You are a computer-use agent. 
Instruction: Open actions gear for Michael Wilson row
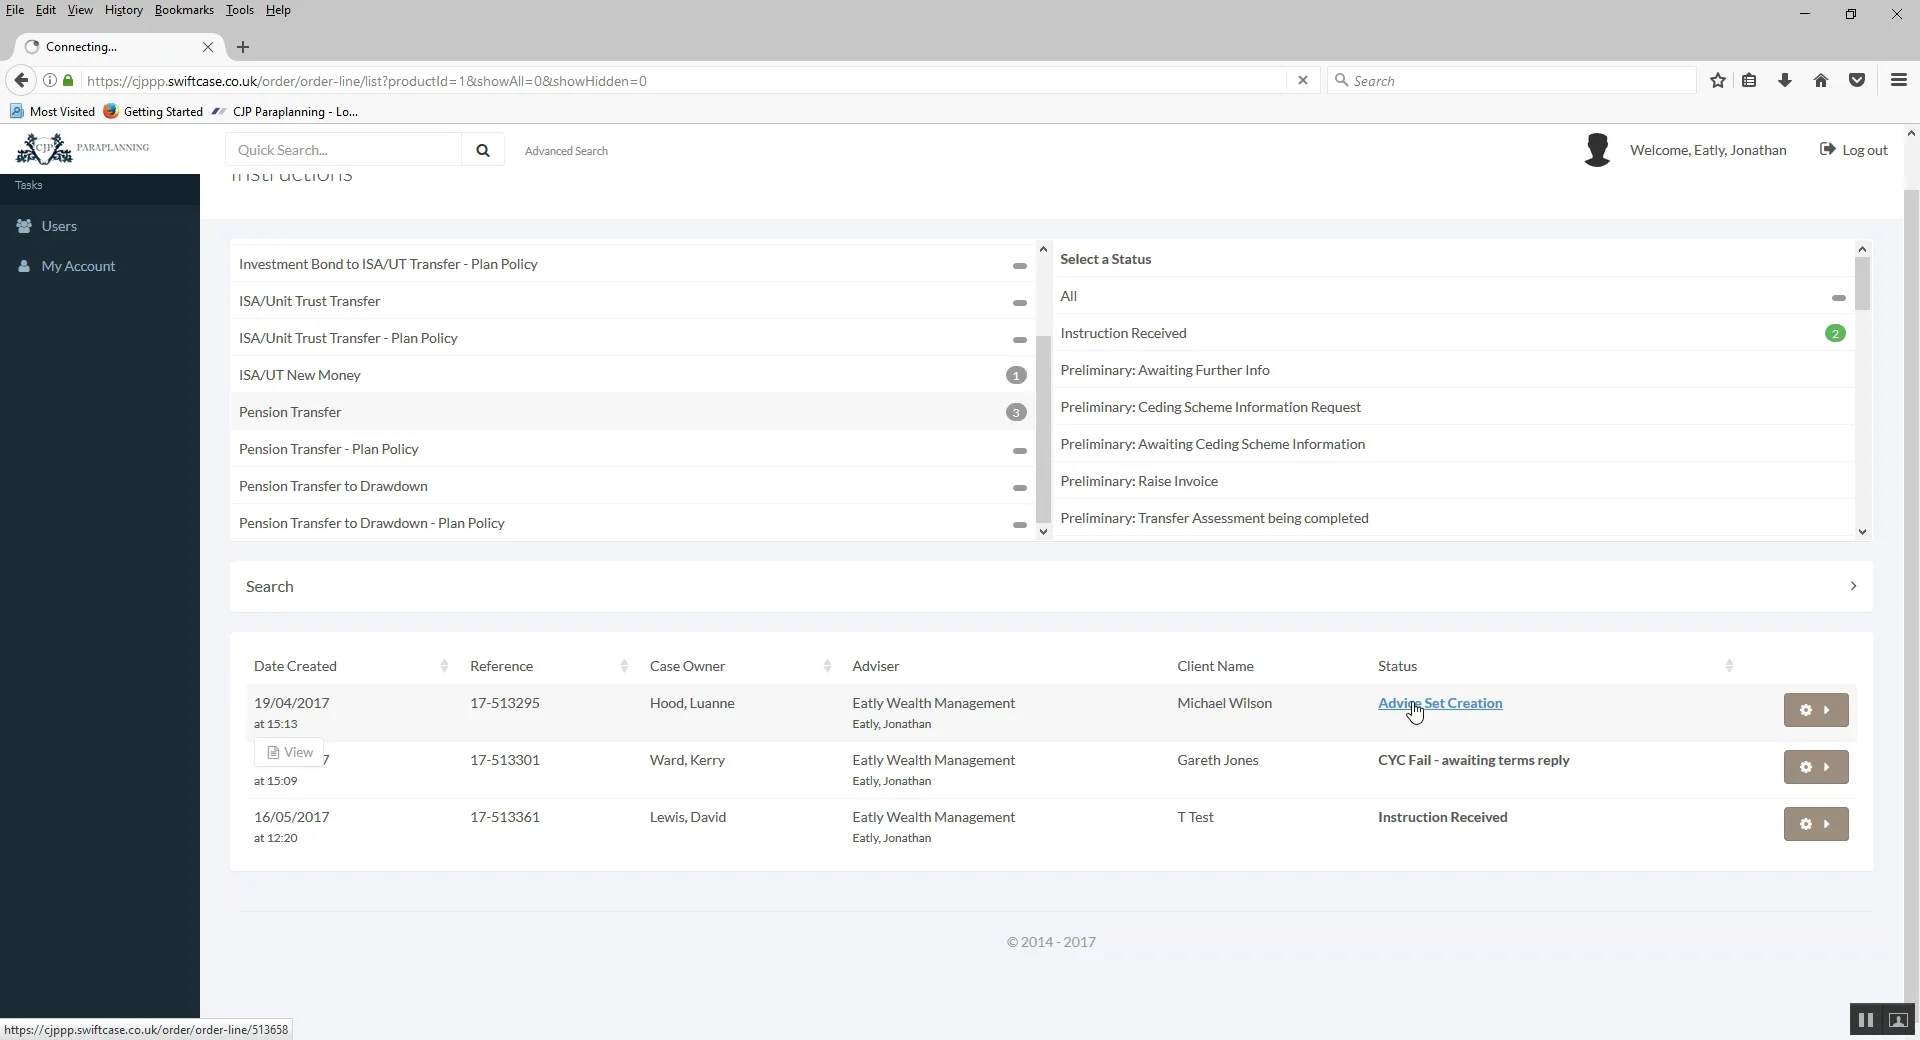1816,710
